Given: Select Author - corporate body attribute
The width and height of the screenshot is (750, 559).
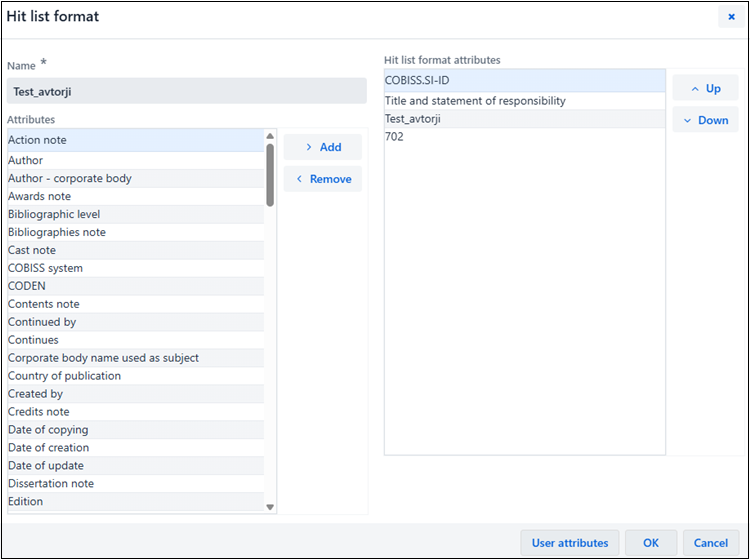Looking at the screenshot, I should [x=136, y=178].
